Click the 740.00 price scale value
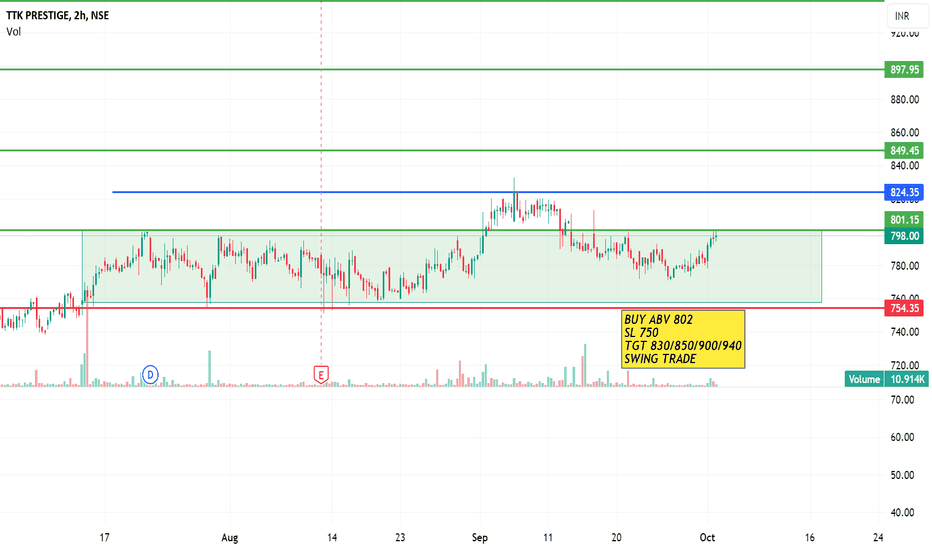This screenshot has width=932, height=550. tap(905, 332)
